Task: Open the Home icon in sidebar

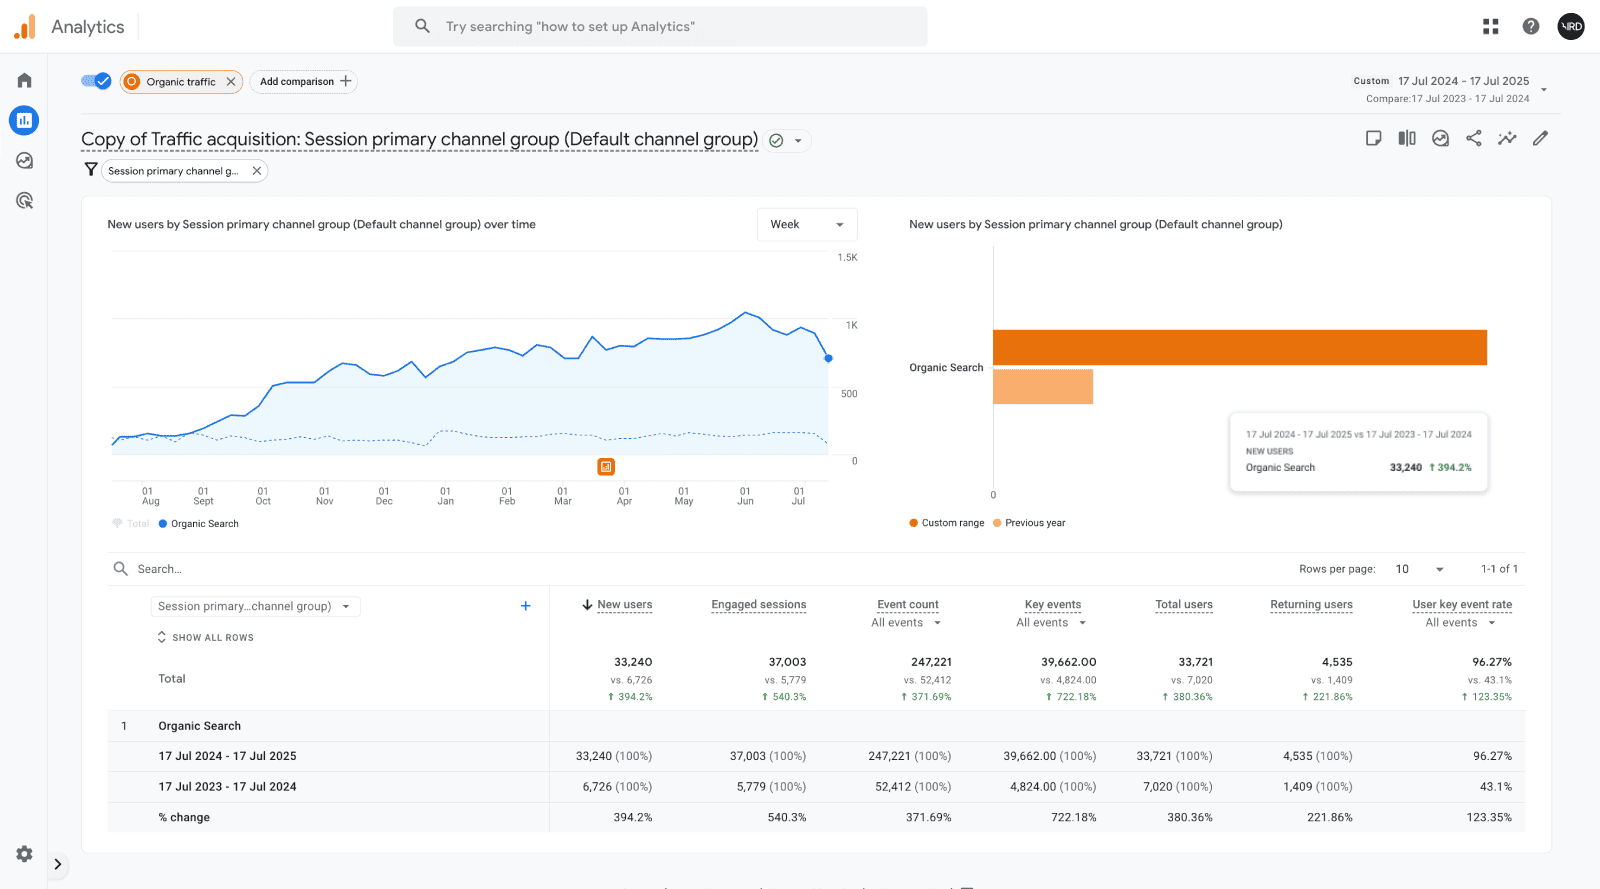Action: click(24, 80)
